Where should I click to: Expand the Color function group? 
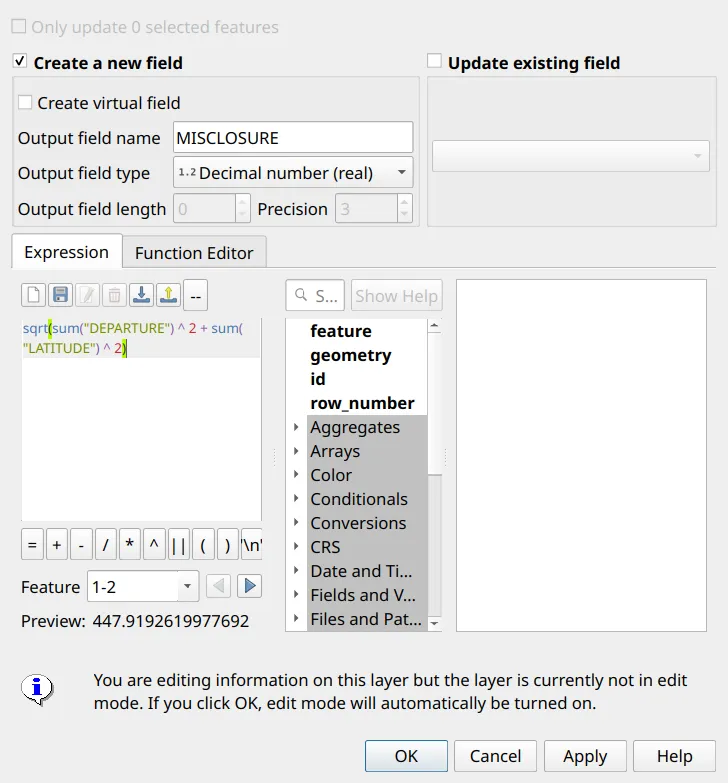pos(296,474)
